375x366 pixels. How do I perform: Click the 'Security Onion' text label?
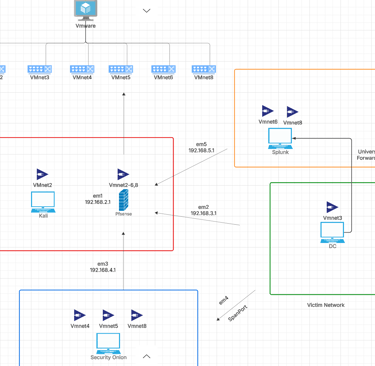click(109, 357)
